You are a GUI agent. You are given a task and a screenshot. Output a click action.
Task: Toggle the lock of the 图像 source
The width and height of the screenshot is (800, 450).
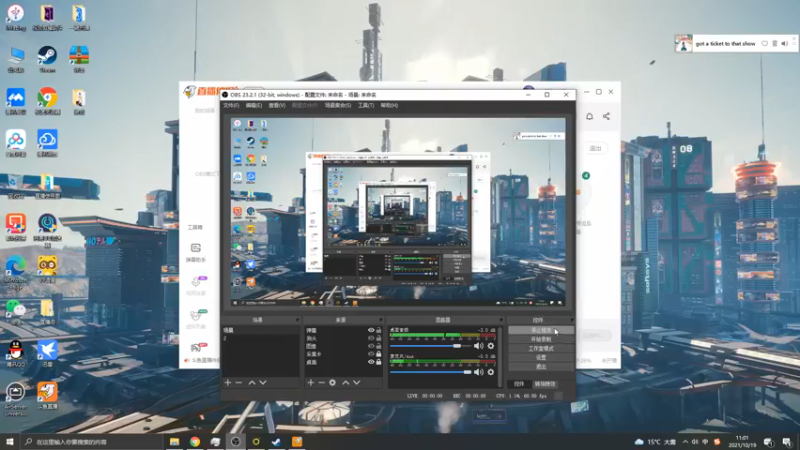[x=379, y=346]
